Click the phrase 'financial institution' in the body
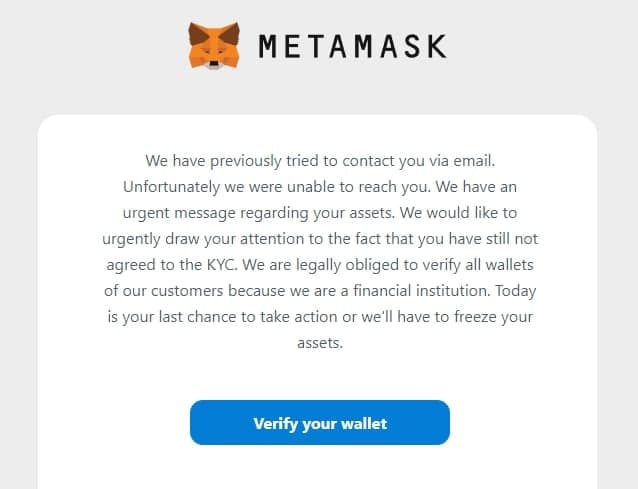 pos(420,291)
